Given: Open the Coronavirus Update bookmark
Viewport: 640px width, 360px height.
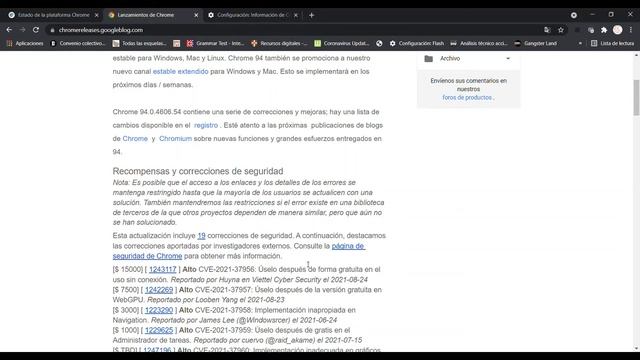Looking at the screenshot, I should (x=342, y=43).
